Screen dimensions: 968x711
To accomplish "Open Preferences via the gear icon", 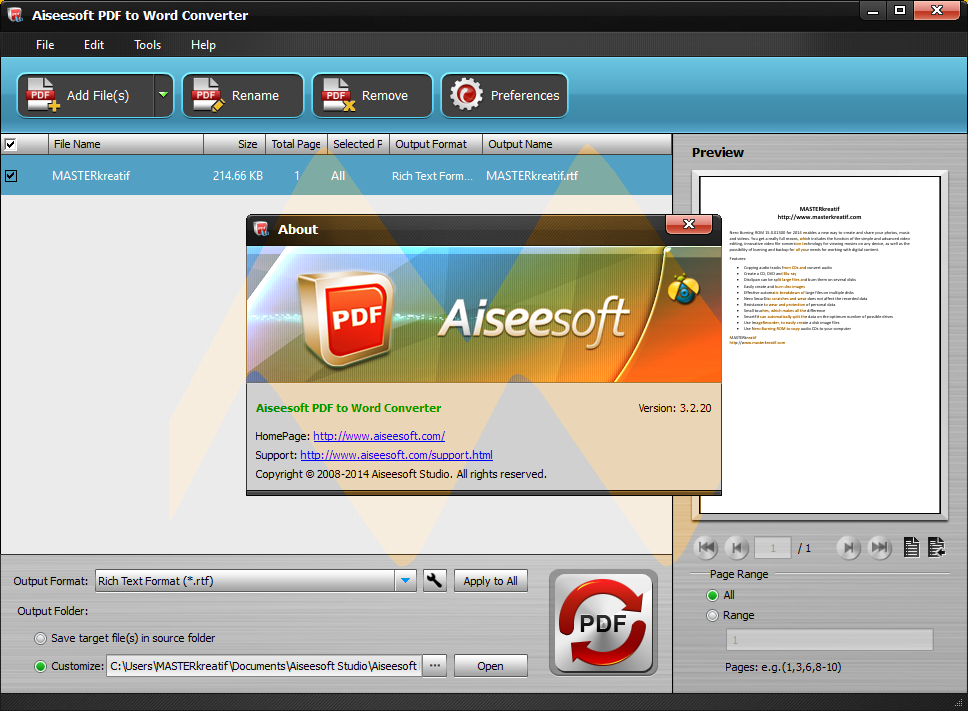I will pyautogui.click(x=463, y=95).
